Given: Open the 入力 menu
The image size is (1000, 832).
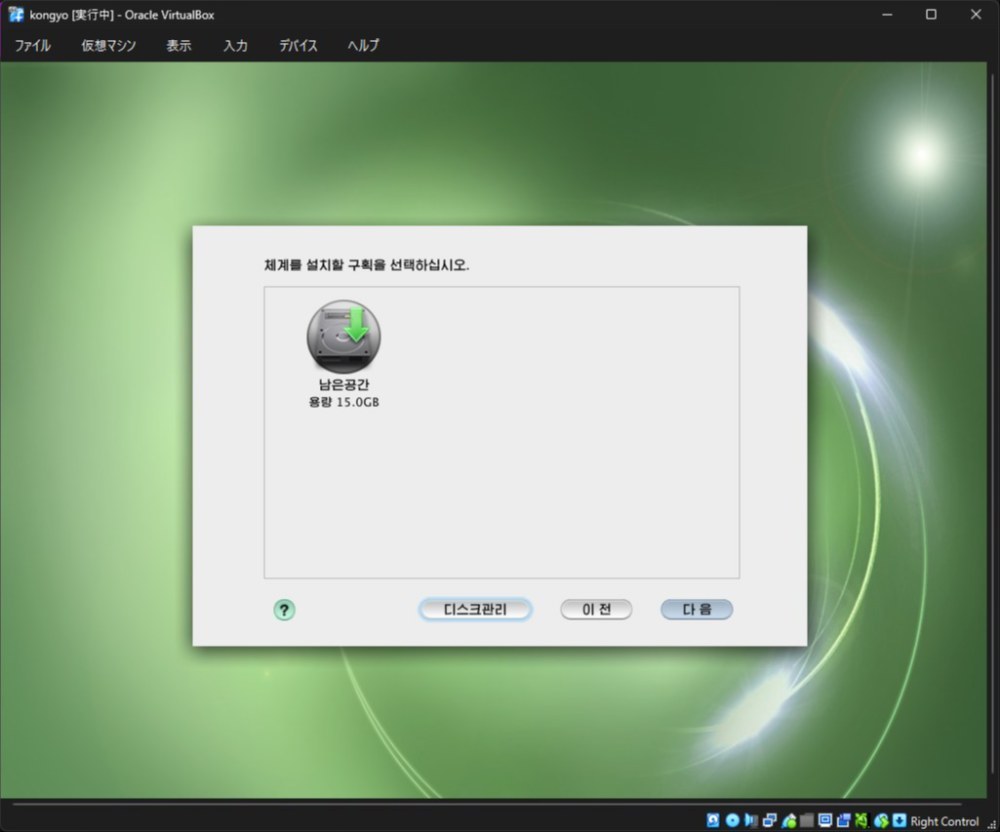Looking at the screenshot, I should (x=235, y=45).
